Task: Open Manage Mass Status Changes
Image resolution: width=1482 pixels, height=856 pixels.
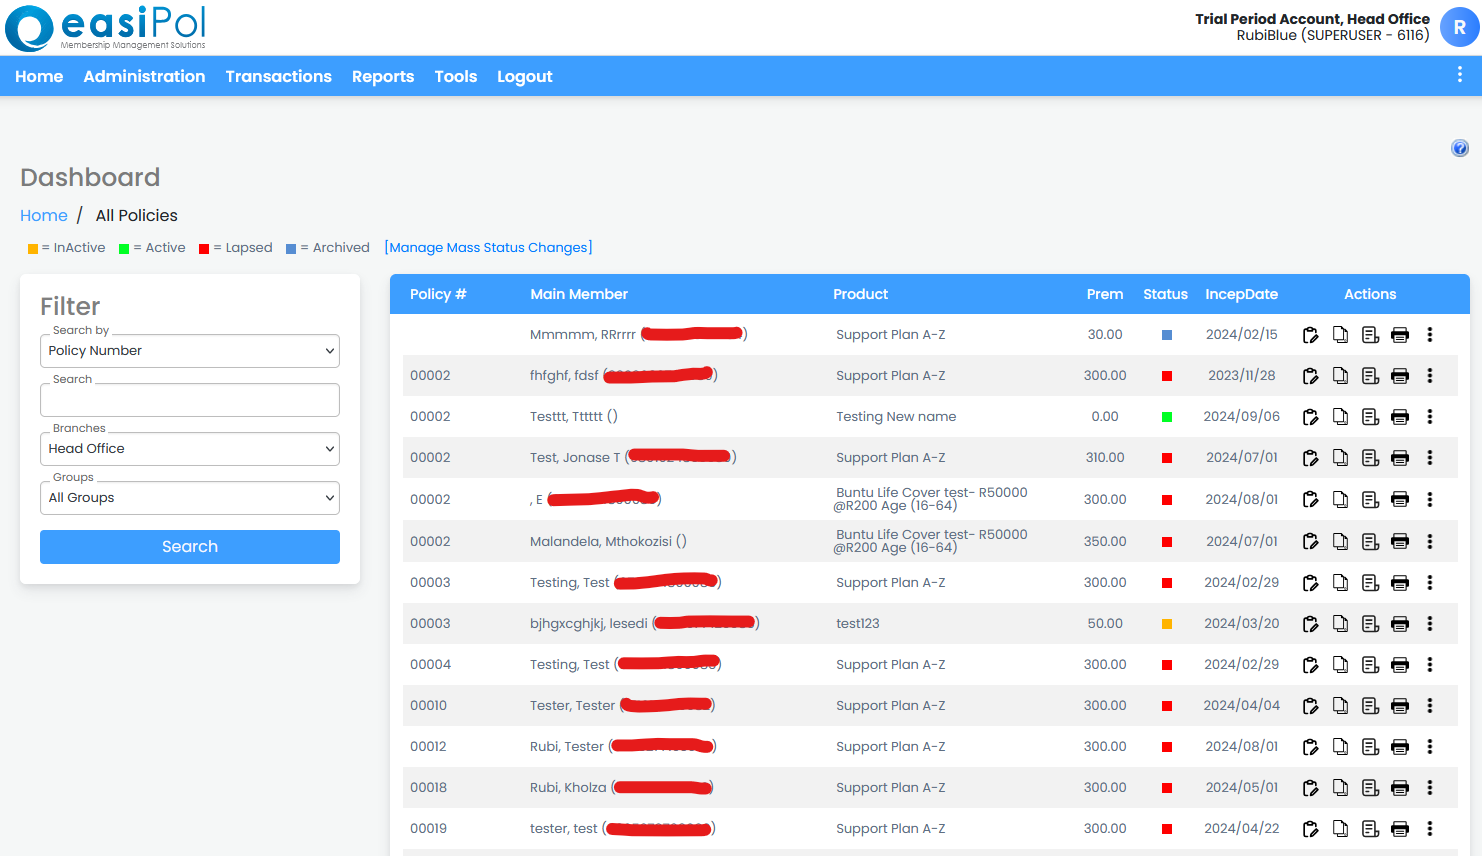Action: [x=488, y=247]
